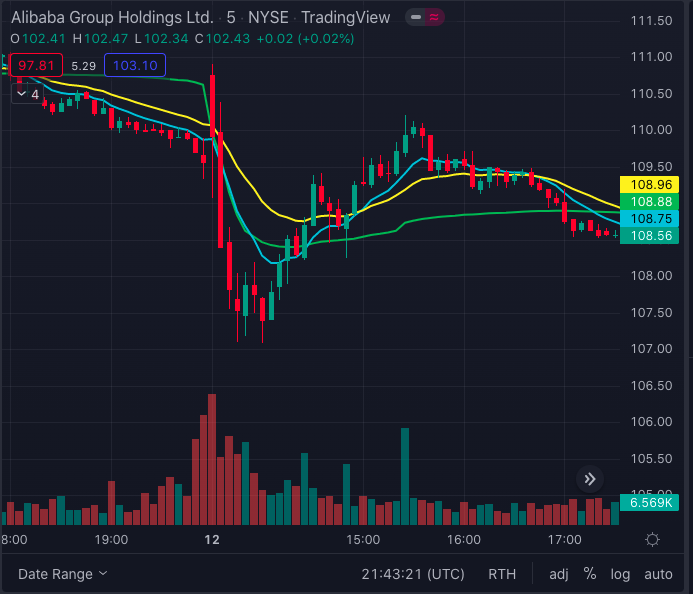This screenshot has height=594, width=693.
Task: Click the 106.00 price axis label
Action: [651, 422]
